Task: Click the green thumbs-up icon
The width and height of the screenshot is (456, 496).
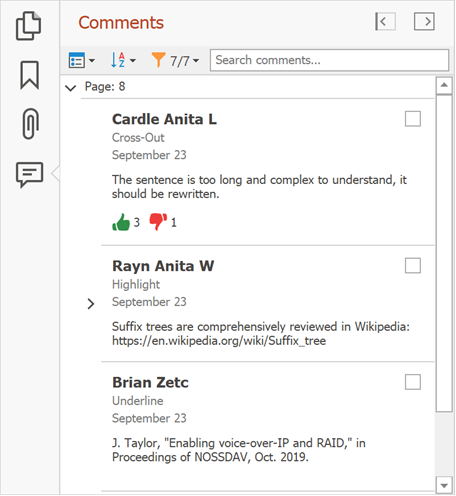Action: [121, 222]
